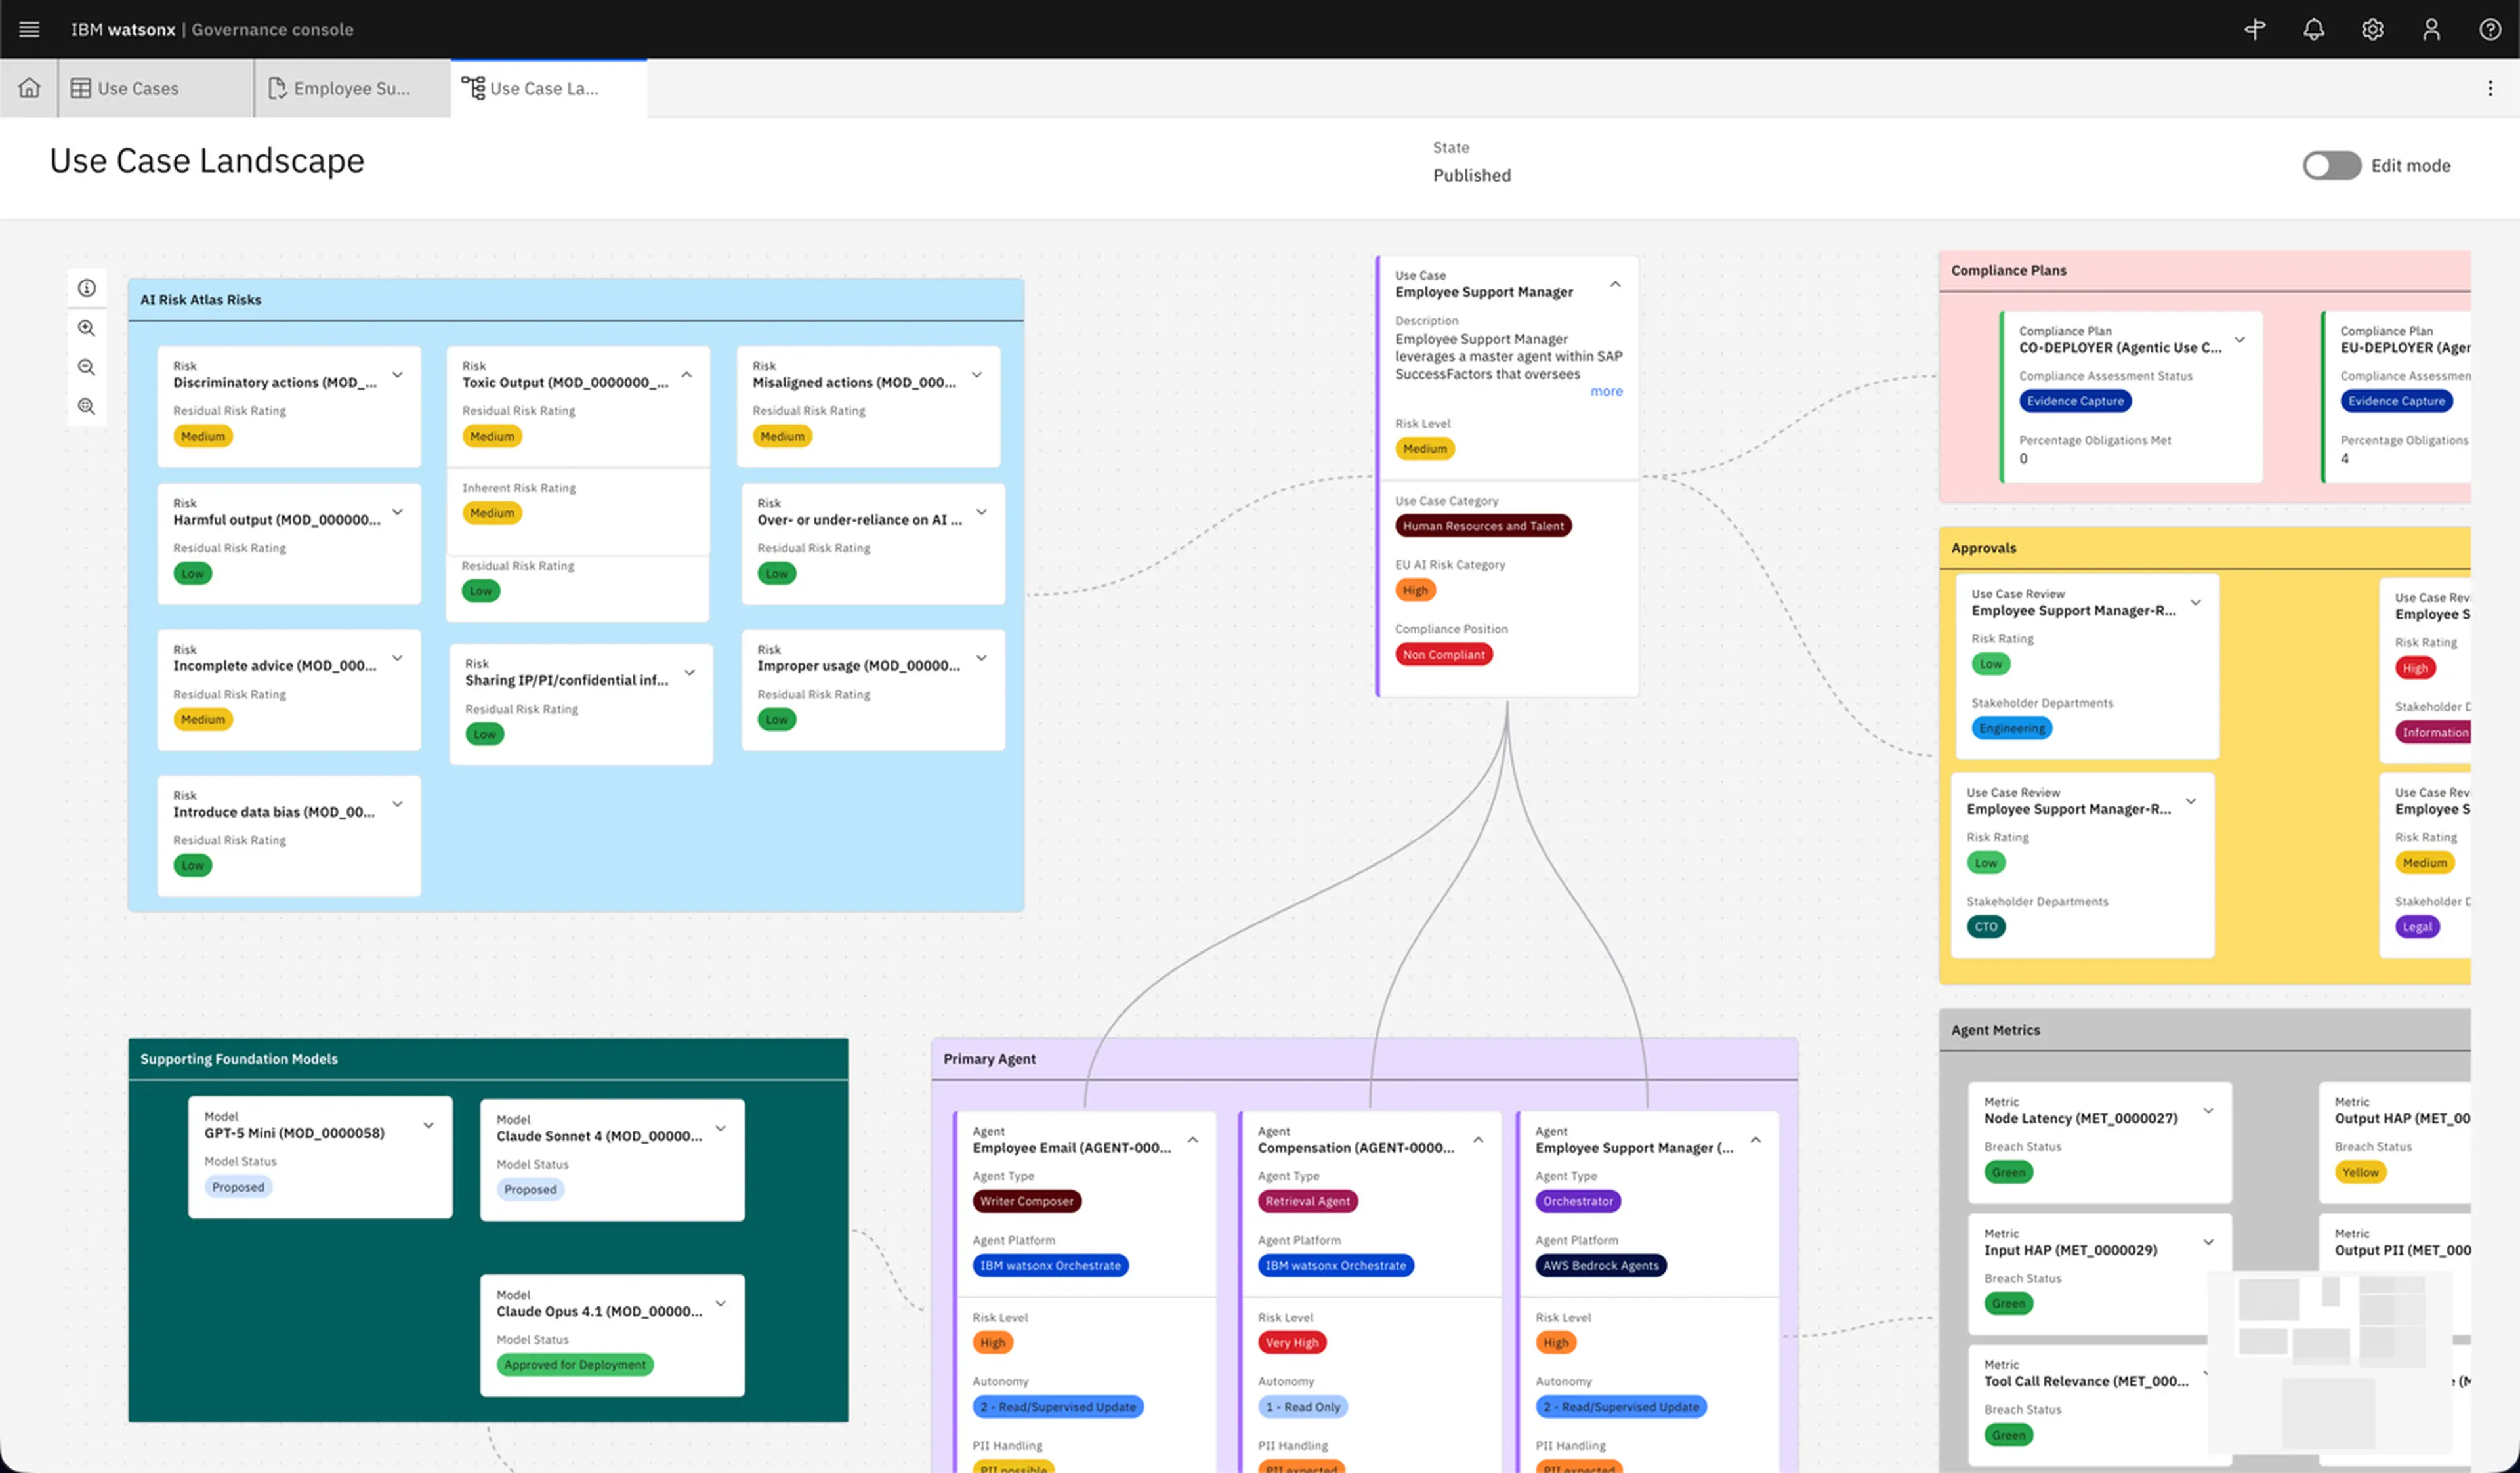Click the Use Case Landscape page title

(x=207, y=161)
